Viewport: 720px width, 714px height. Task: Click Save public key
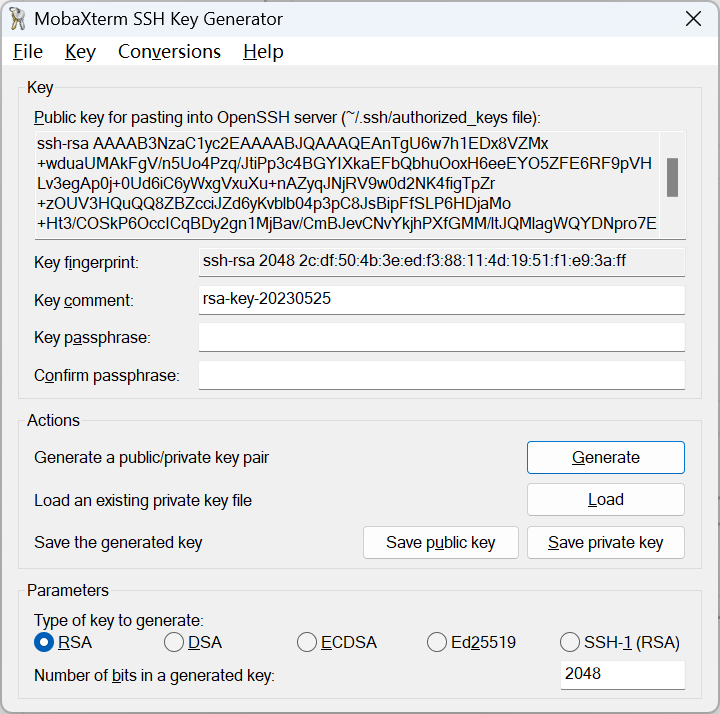coord(441,542)
